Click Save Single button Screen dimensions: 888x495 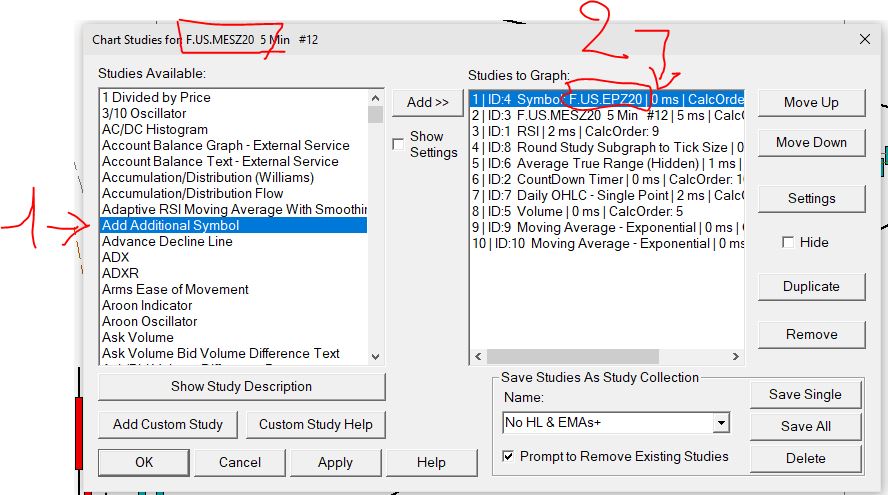(805, 394)
